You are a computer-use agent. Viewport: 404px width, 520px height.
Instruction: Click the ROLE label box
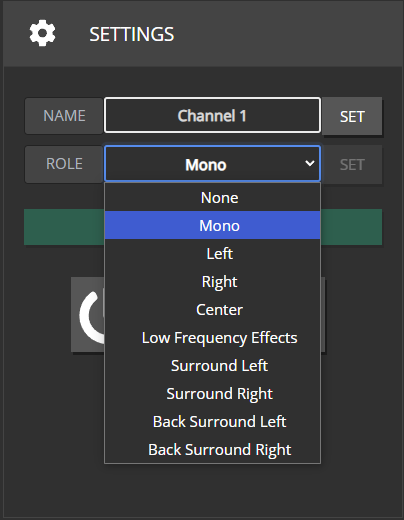[64, 164]
